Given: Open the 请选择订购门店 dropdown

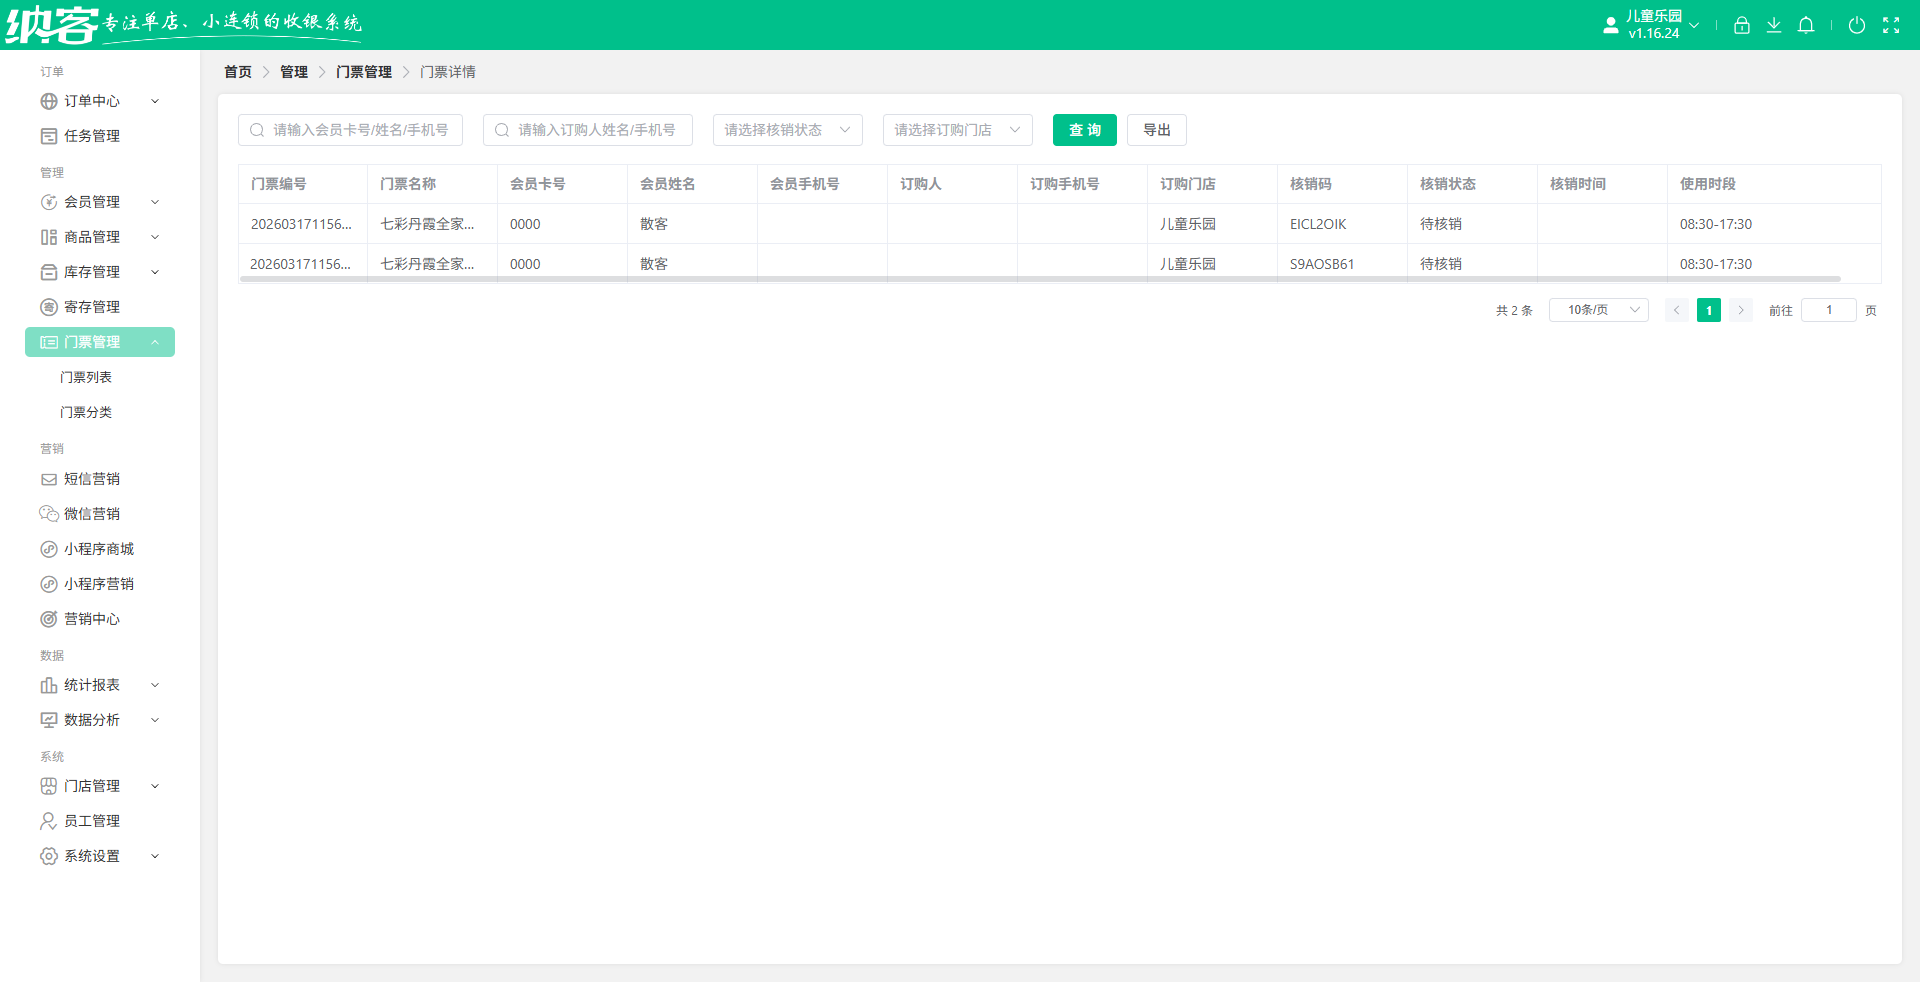Looking at the screenshot, I should [956, 130].
